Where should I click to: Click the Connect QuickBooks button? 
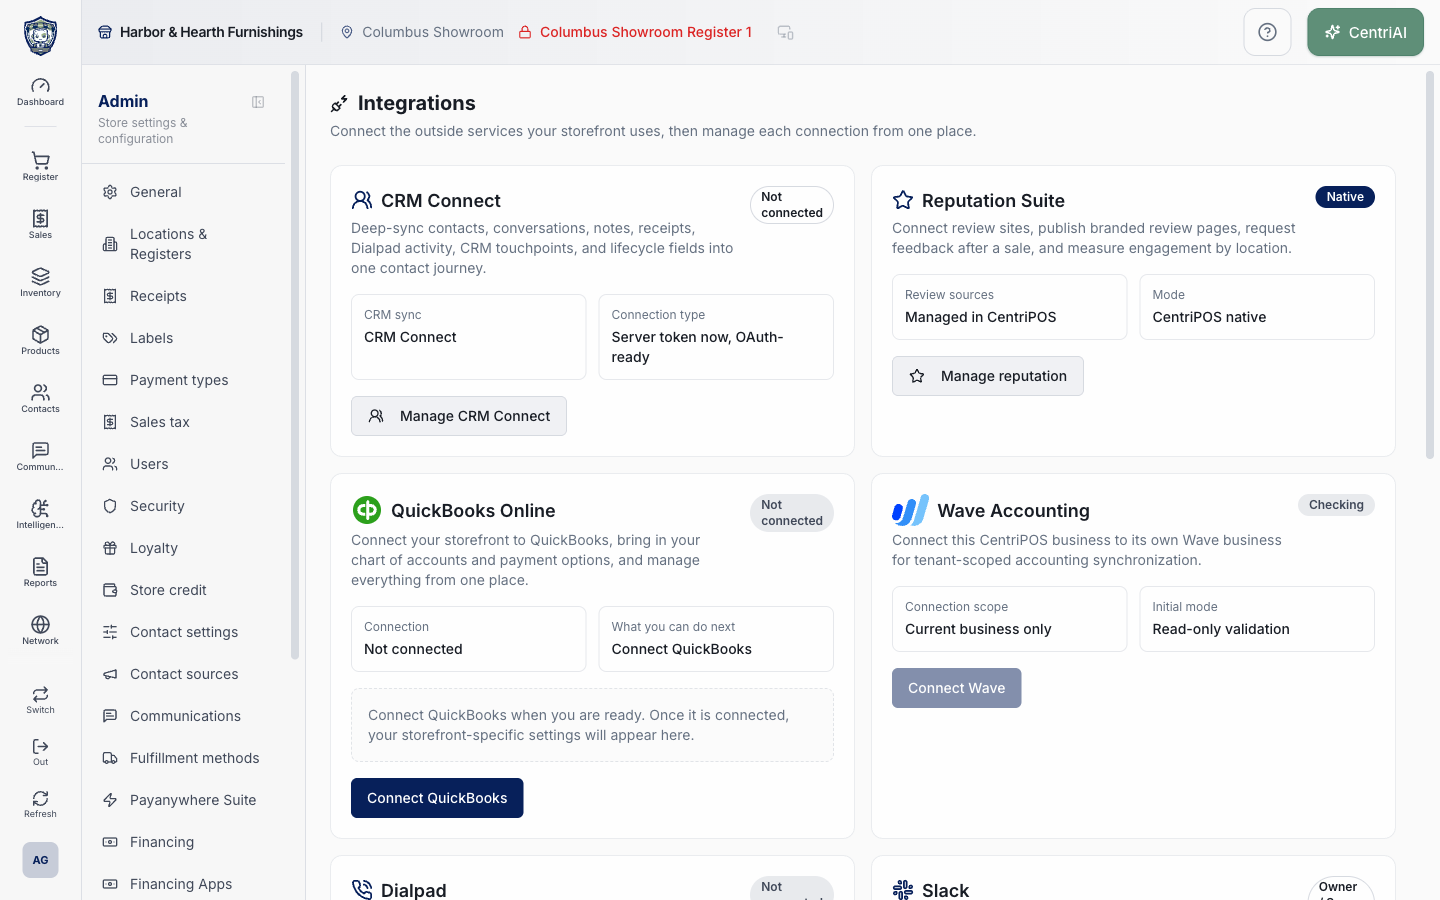coord(437,798)
